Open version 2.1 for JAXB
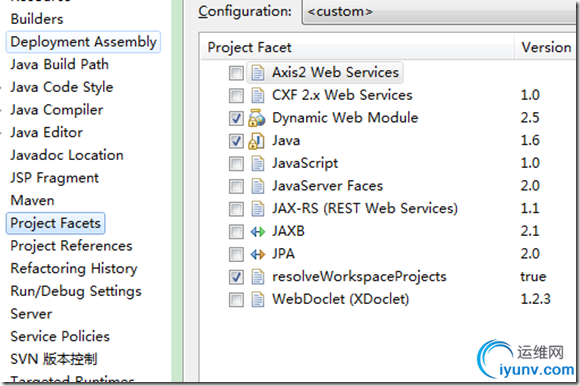 [530, 231]
